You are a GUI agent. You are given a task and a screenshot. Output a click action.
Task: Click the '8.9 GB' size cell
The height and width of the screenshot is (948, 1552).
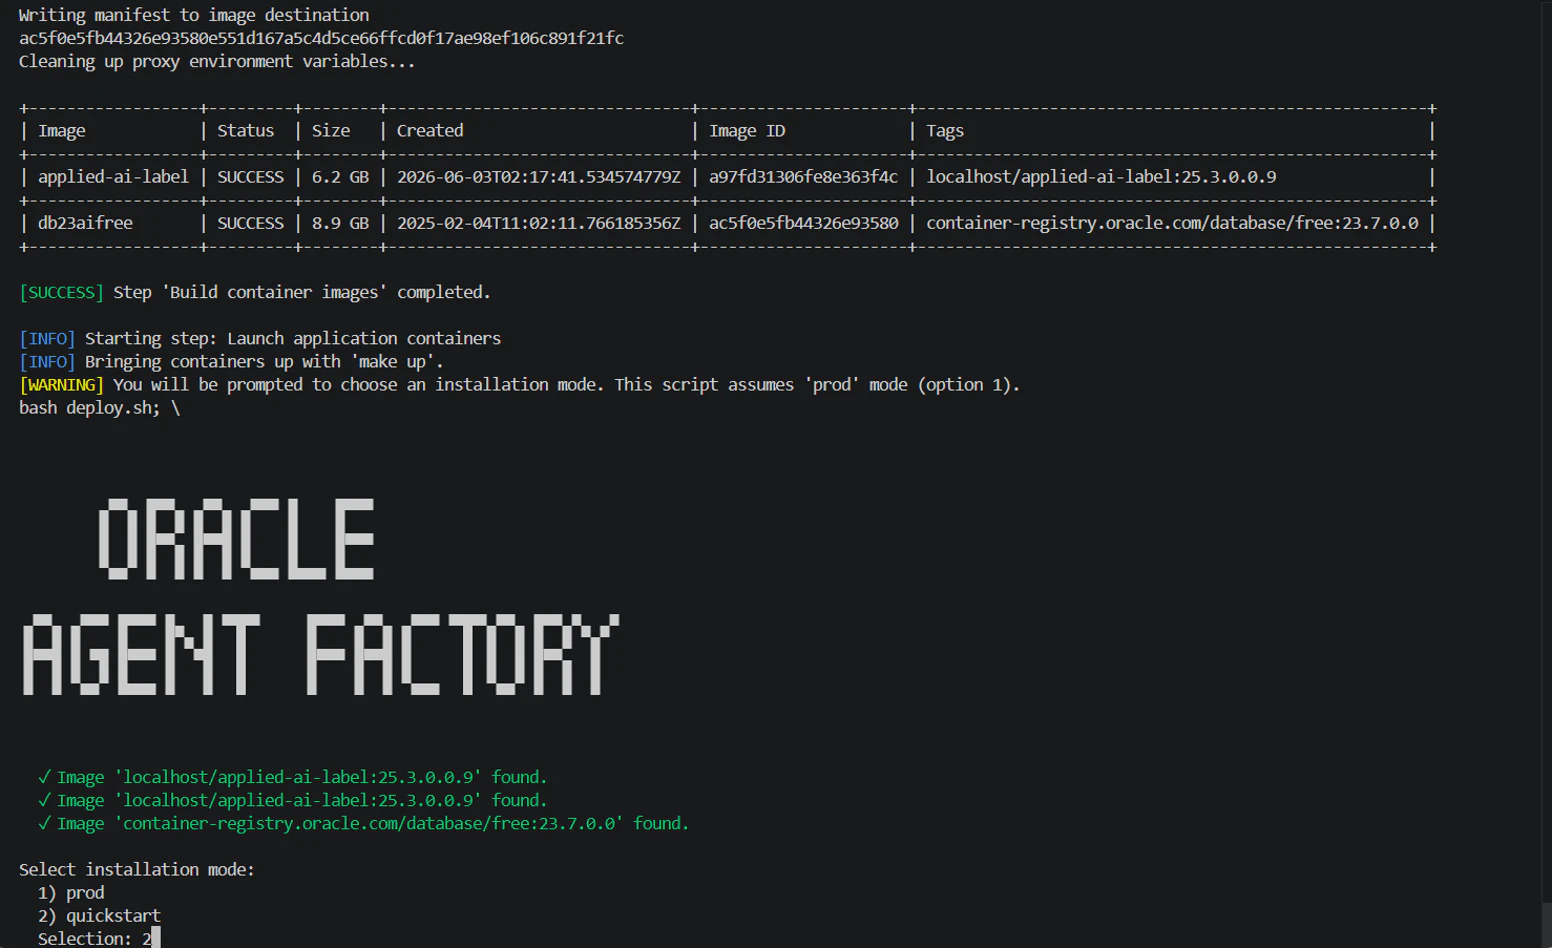340,222
